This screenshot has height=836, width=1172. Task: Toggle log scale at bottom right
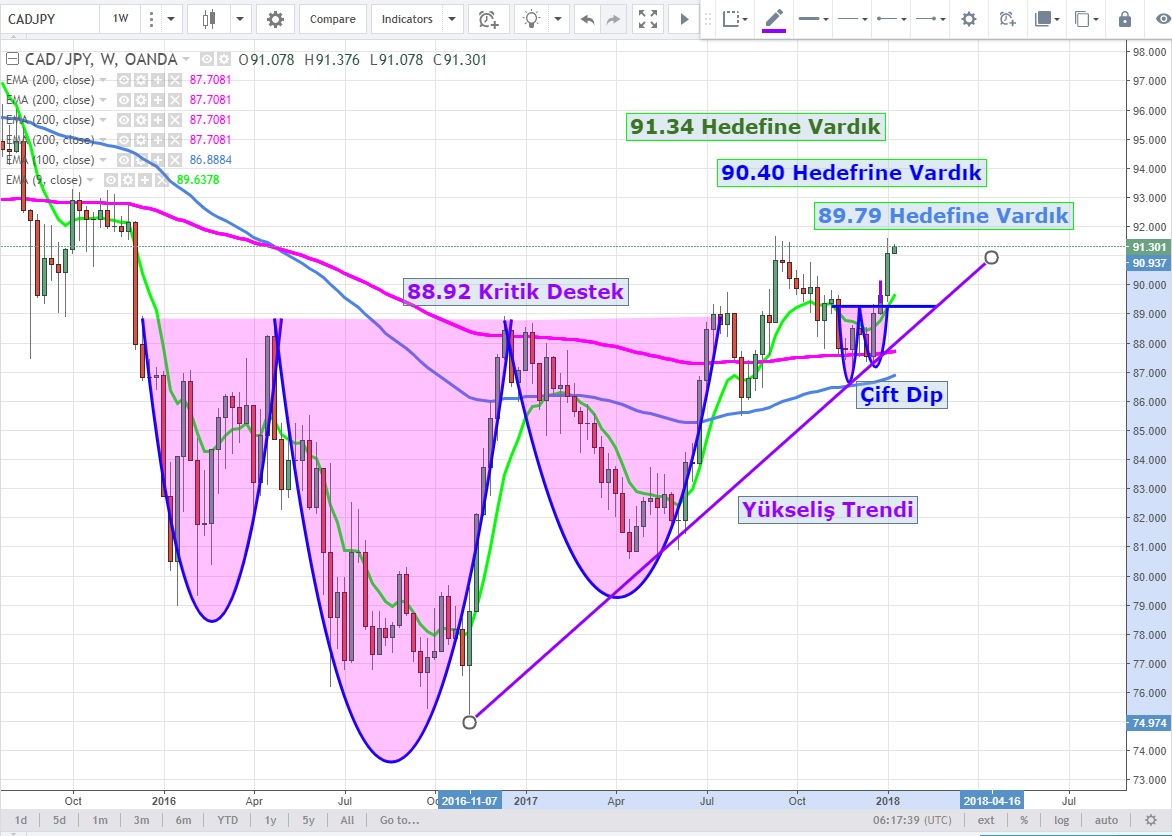click(x=1059, y=820)
